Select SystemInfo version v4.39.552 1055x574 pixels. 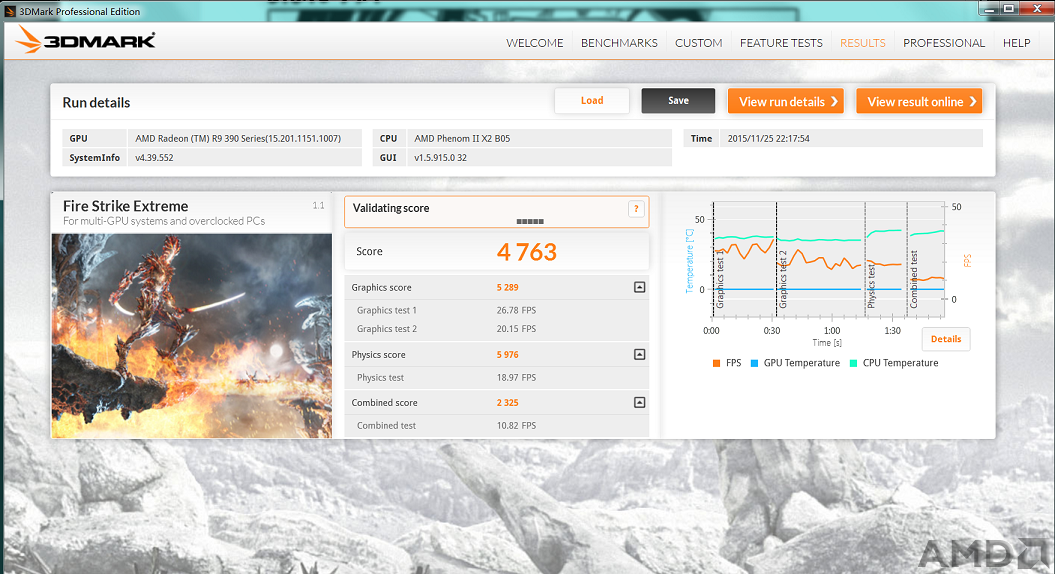click(x=154, y=158)
